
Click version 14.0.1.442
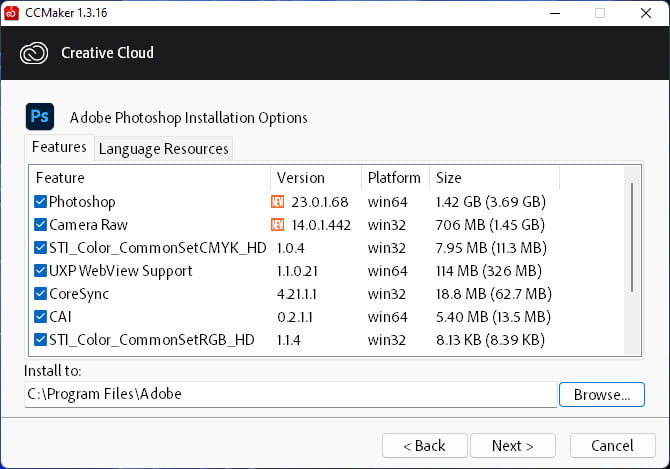point(321,225)
